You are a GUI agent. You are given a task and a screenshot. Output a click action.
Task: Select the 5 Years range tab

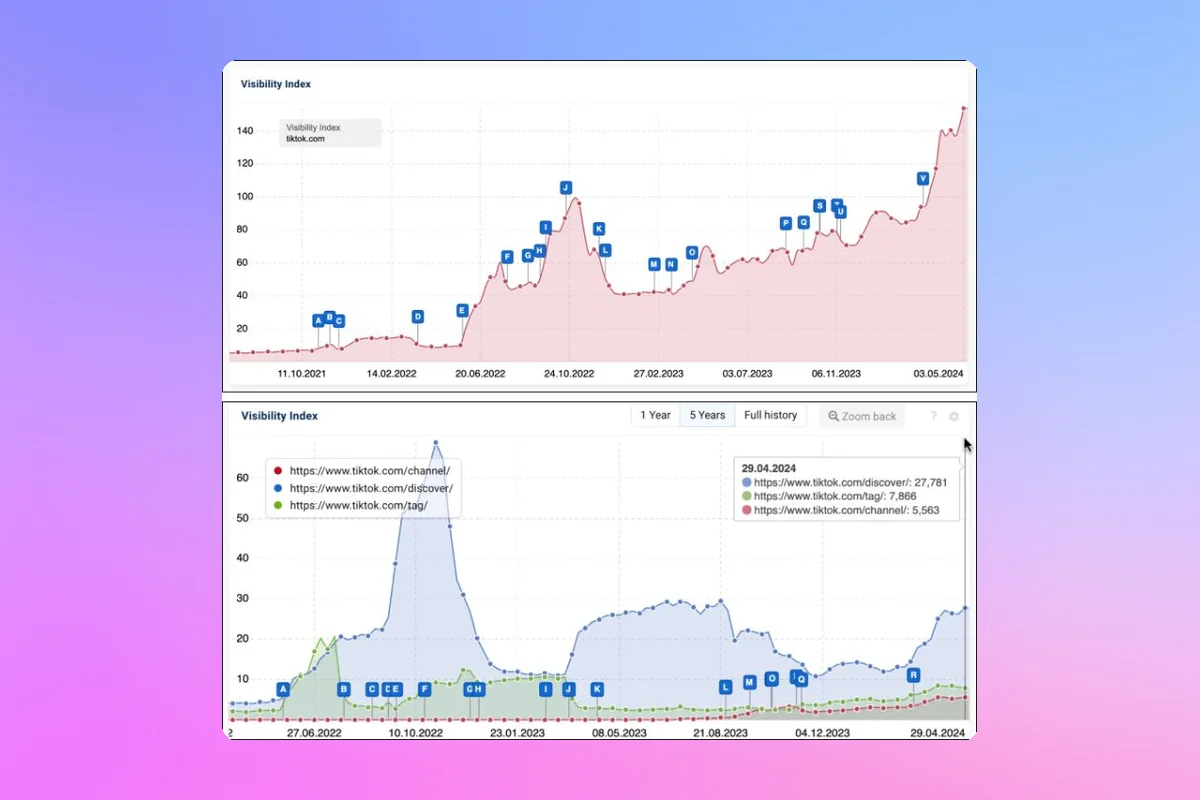click(x=707, y=415)
